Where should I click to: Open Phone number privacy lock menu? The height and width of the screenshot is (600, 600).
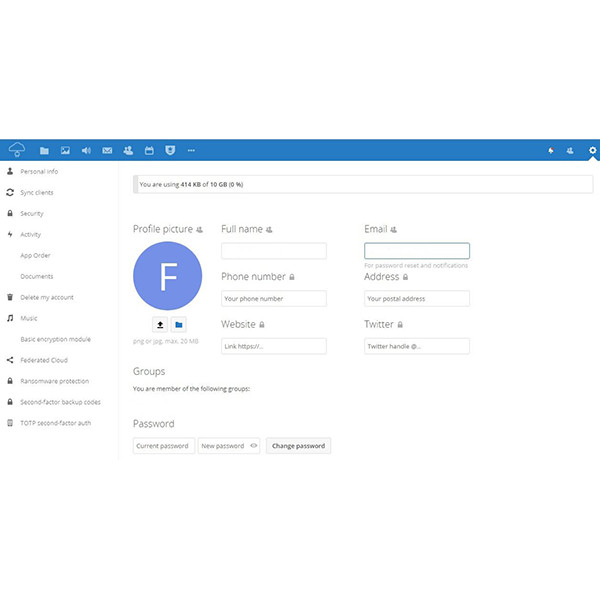(292, 277)
